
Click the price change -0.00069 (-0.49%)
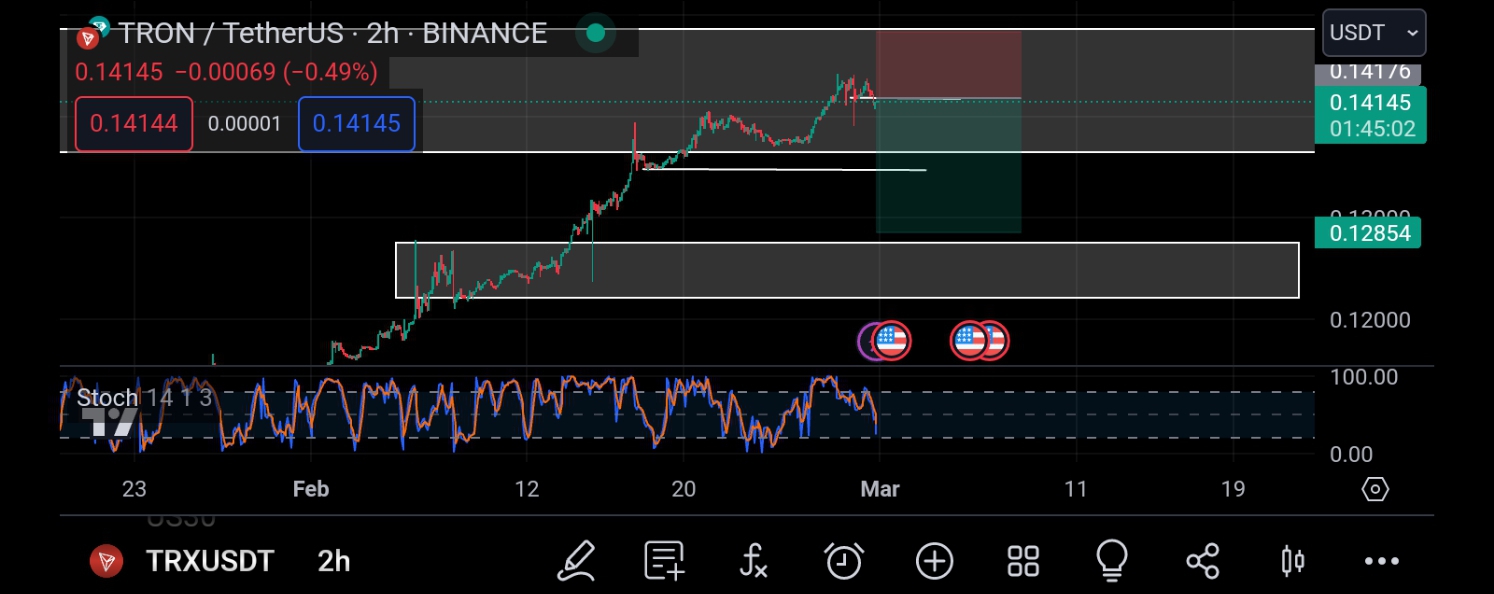pos(276,72)
